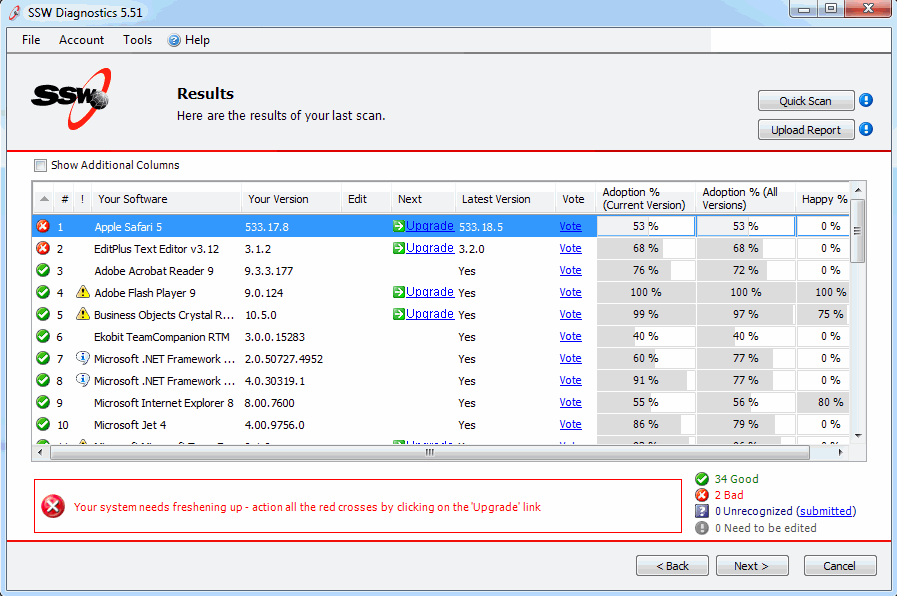Click green check icon for Microsoft Jet 4

click(x=43, y=424)
